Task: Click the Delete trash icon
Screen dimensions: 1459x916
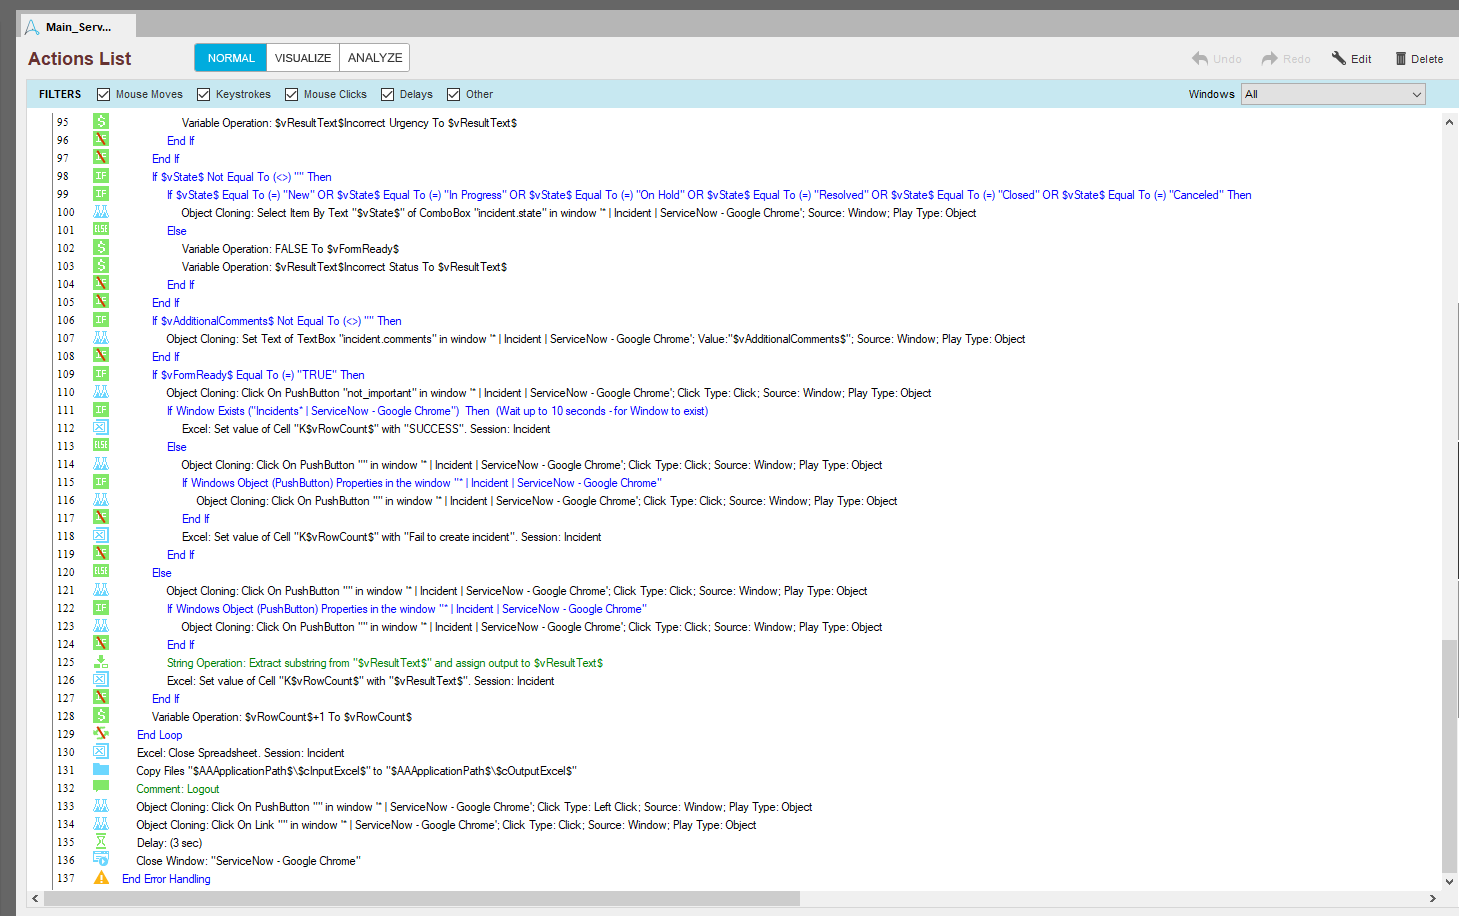Action: [x=1401, y=59]
